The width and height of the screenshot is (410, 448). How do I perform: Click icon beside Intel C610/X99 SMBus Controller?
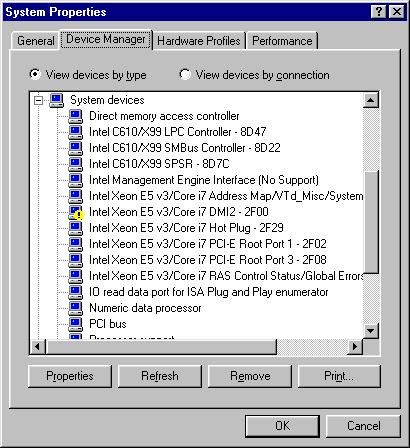tap(75, 148)
